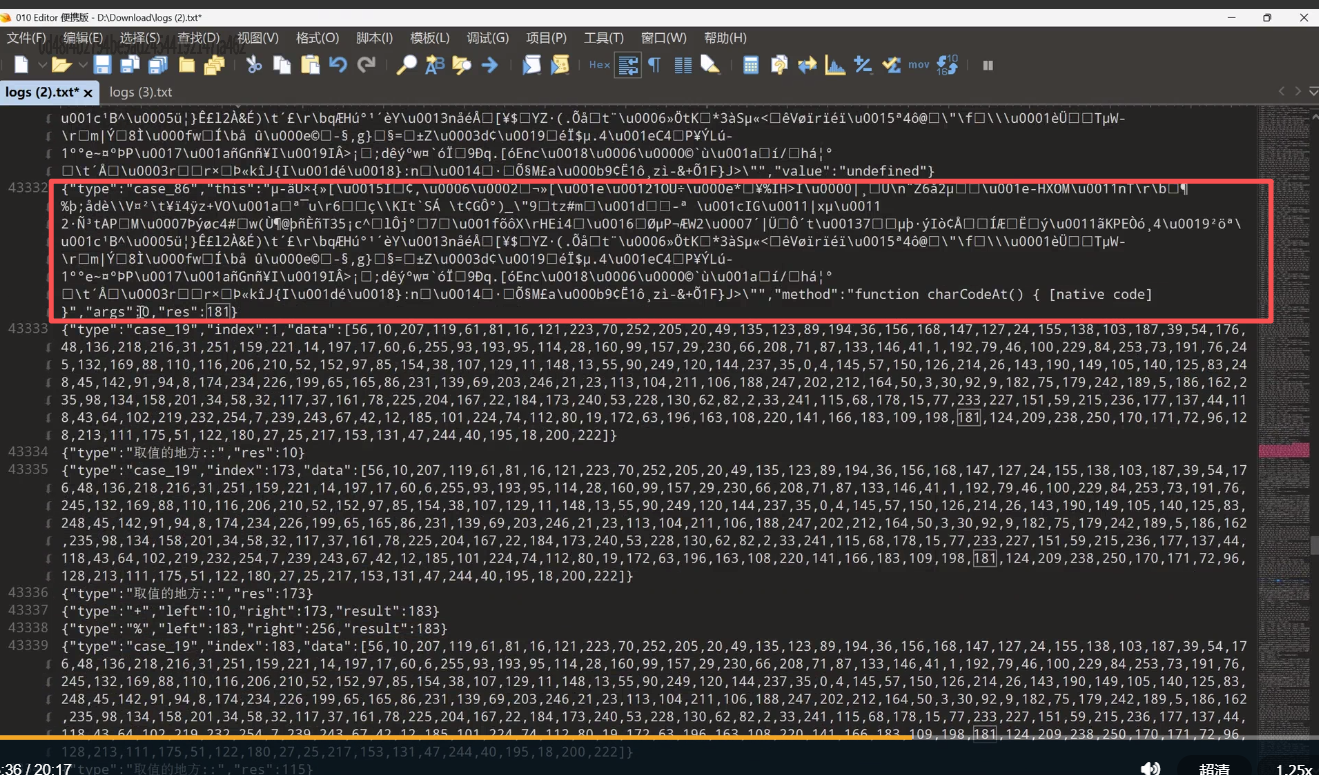Expand the Open file dropdown arrow

(x=81, y=66)
